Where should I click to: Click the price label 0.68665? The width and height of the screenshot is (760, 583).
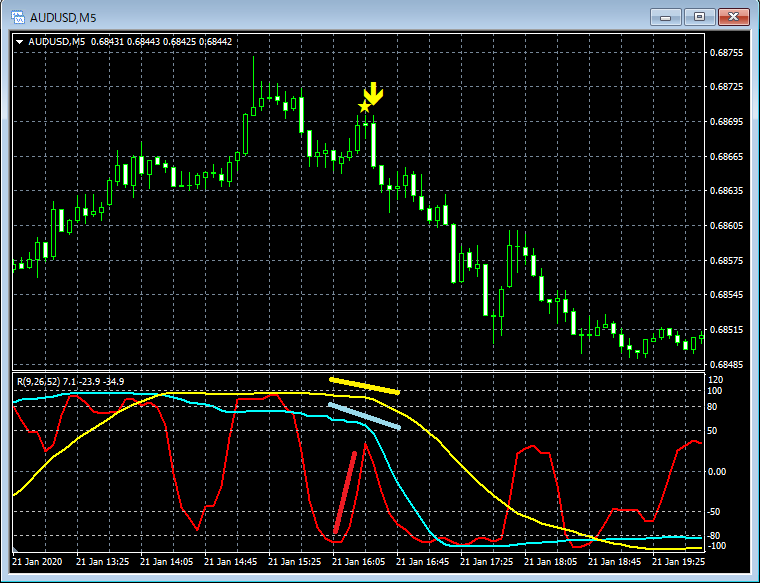(x=726, y=156)
